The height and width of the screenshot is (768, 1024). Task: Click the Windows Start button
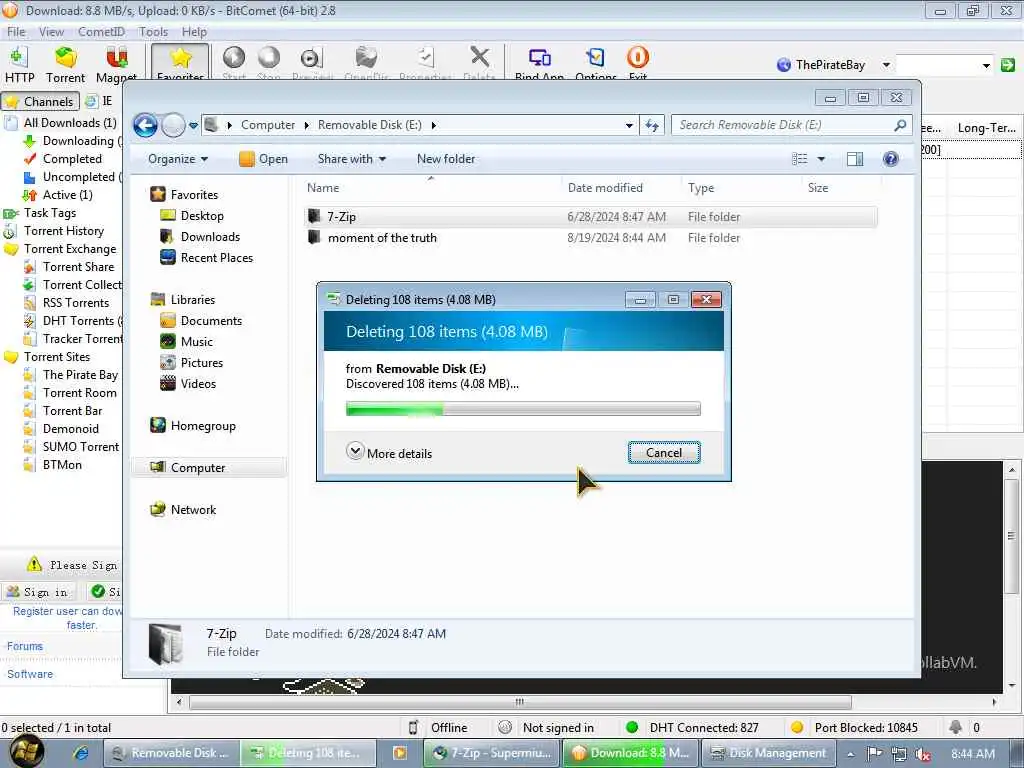click(26, 751)
